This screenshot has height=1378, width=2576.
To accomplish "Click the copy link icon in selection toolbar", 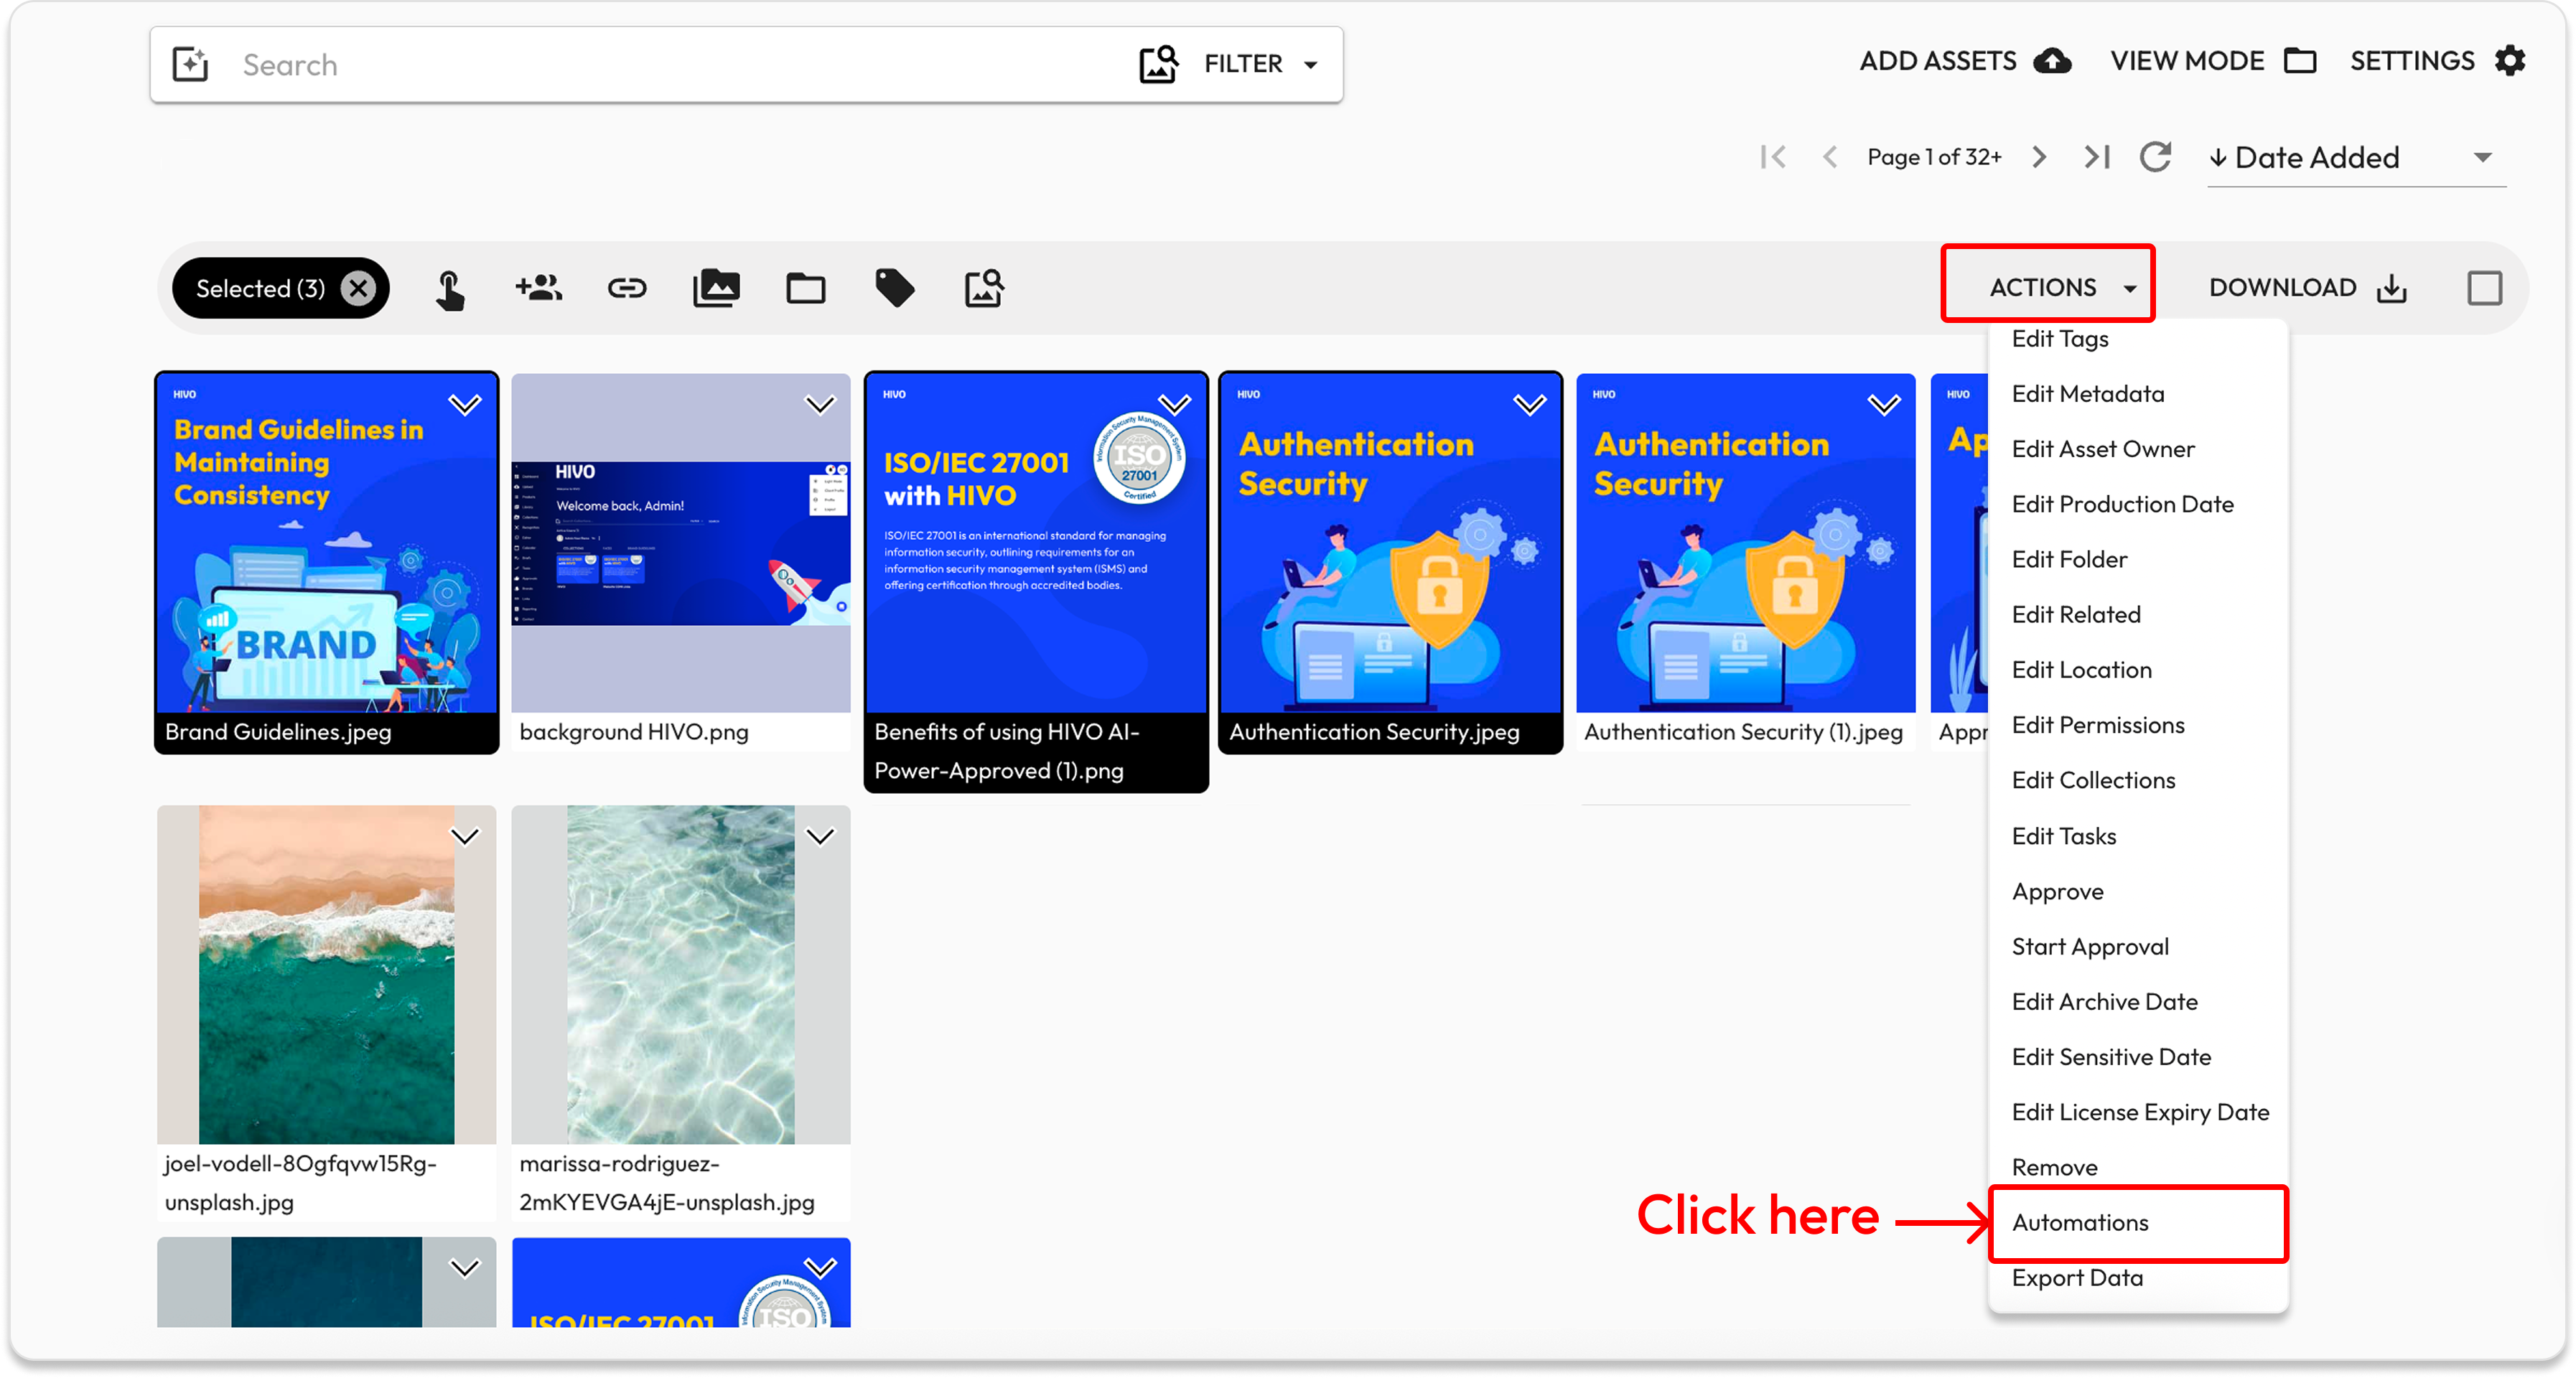I will 627,289.
